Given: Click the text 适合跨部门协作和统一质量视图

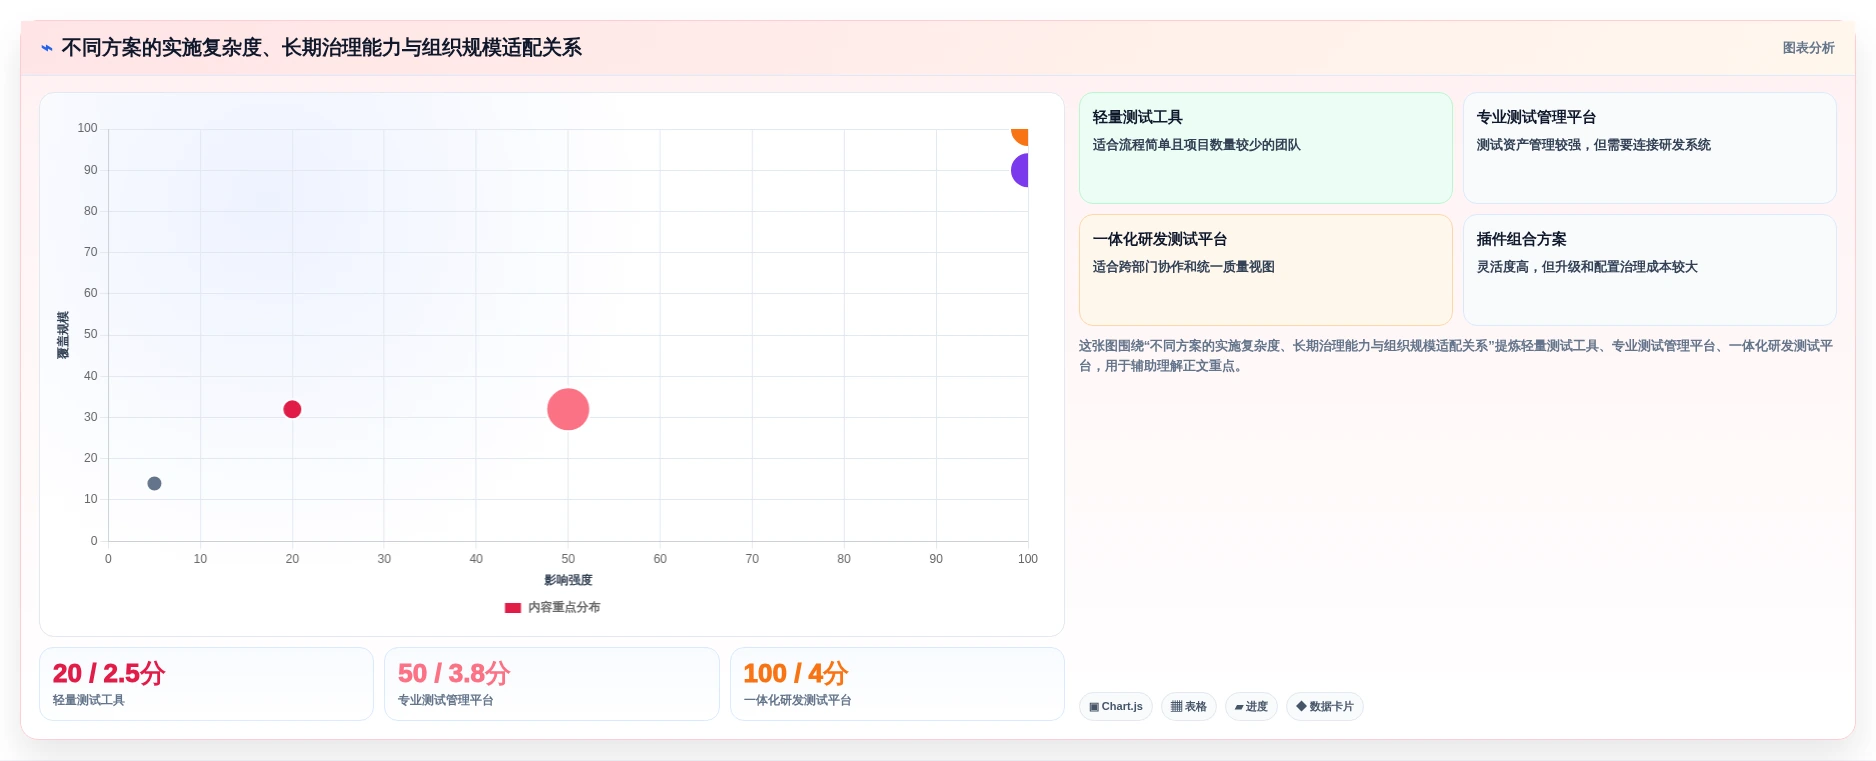Looking at the screenshot, I should 1183,267.
